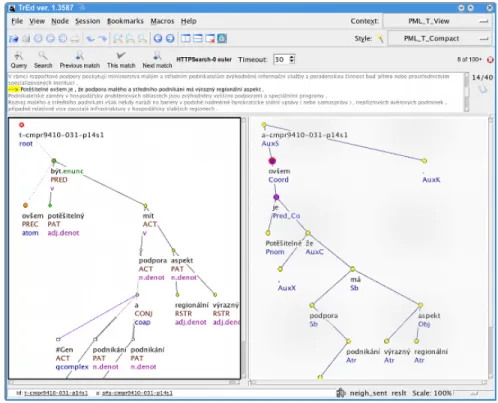Screen dimensions: 498x403
Task: Click the third magnifier find icon
Action: [x=142, y=39]
